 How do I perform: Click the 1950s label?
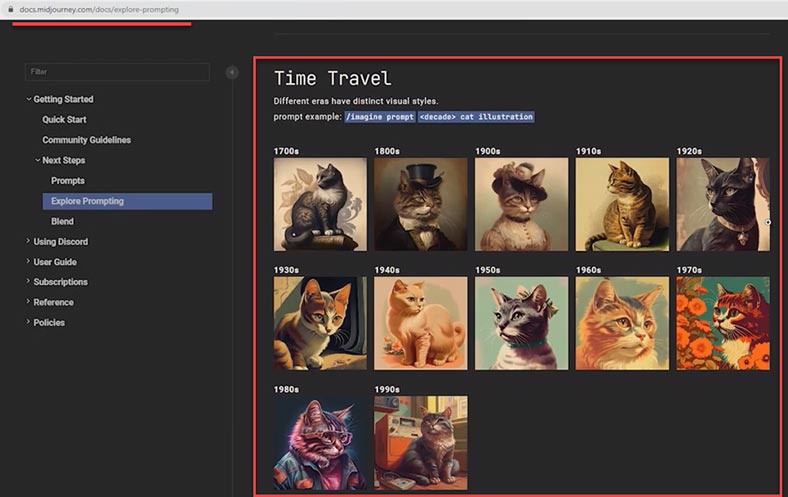(488, 270)
